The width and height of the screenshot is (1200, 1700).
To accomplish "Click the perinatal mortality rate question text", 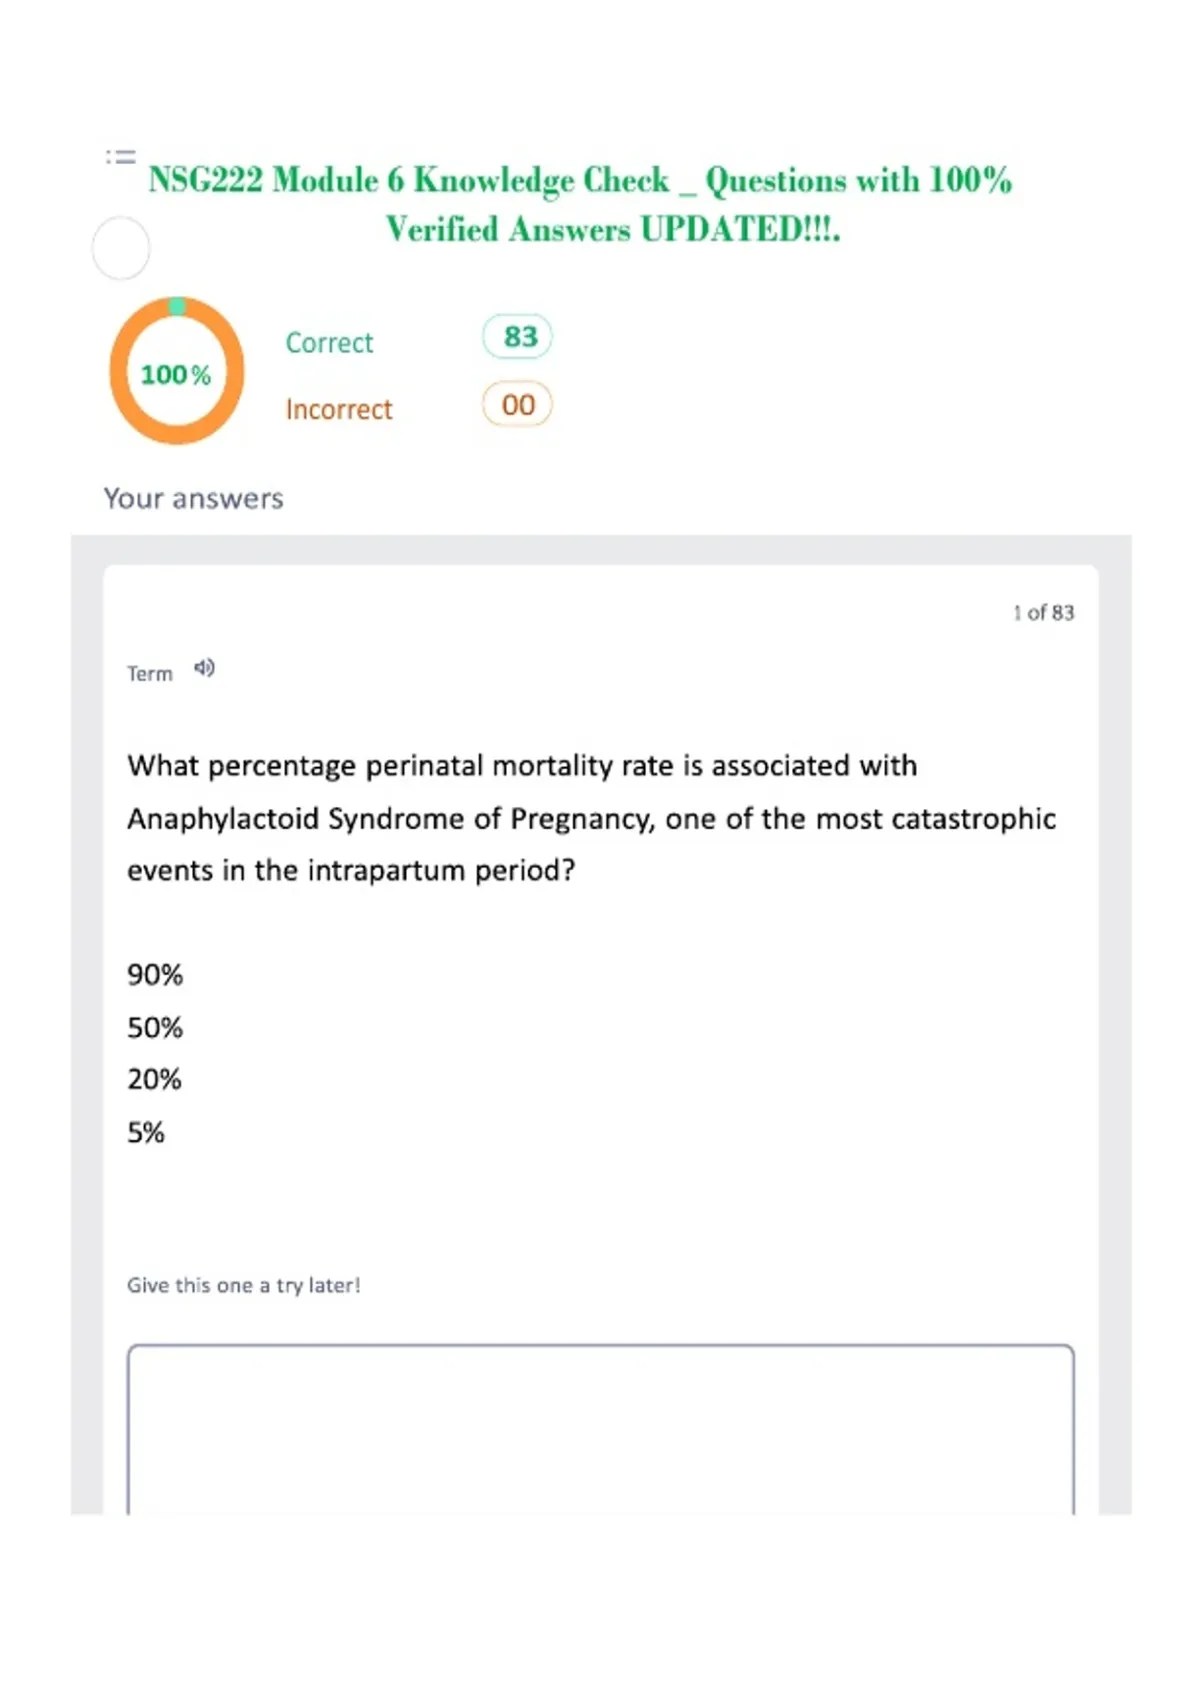I will click(591, 818).
